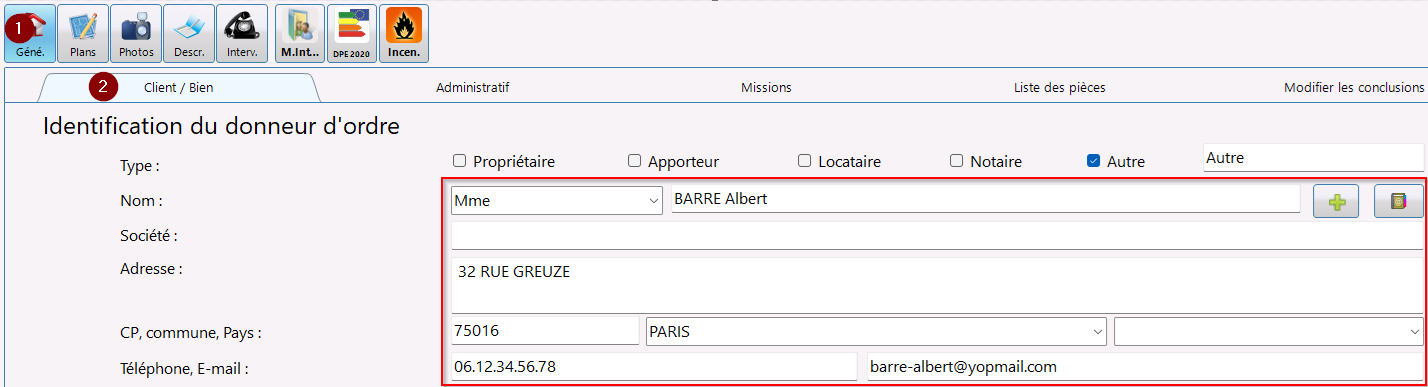Open the Plans toolbar icon
The width and height of the screenshot is (1428, 387).
[x=83, y=33]
